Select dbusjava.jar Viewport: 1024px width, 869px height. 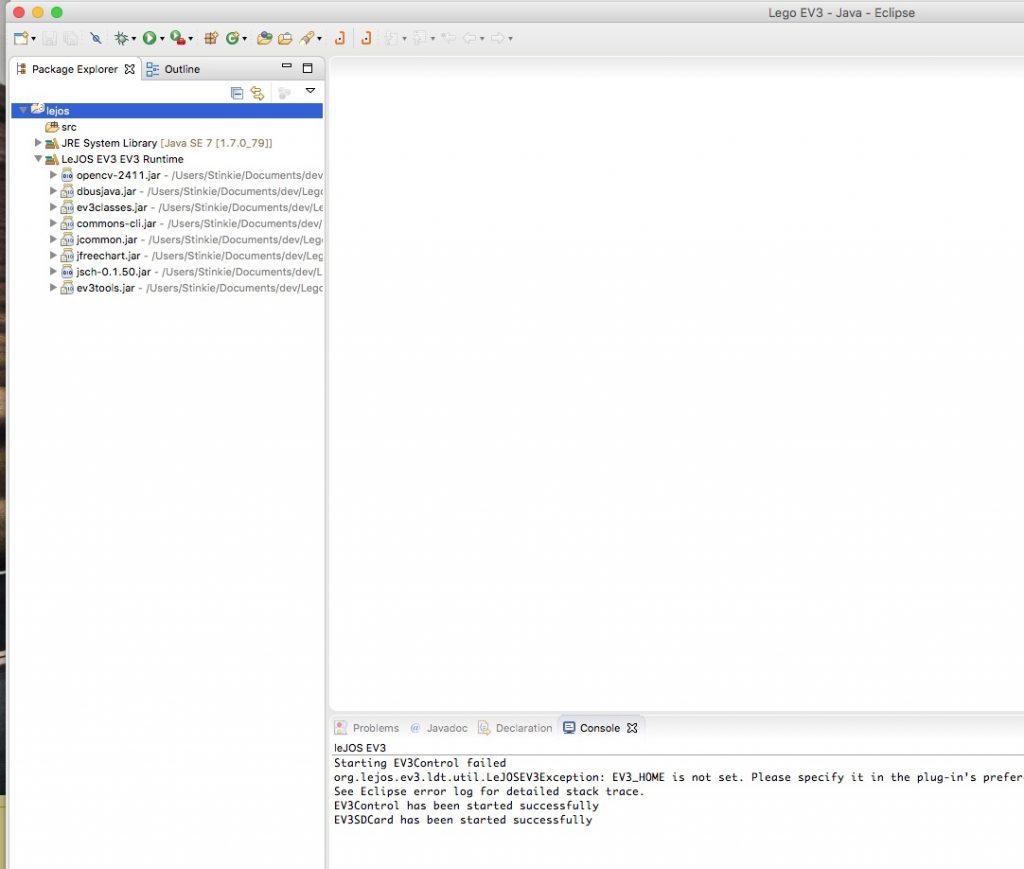106,191
